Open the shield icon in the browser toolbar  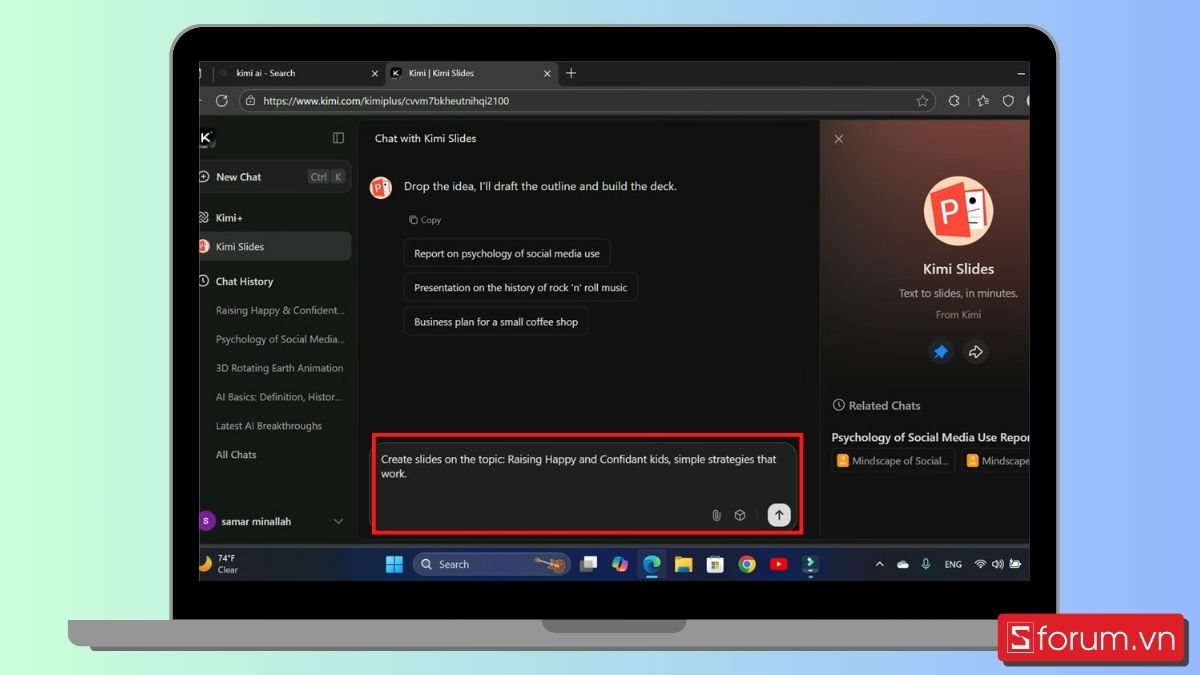1008,101
